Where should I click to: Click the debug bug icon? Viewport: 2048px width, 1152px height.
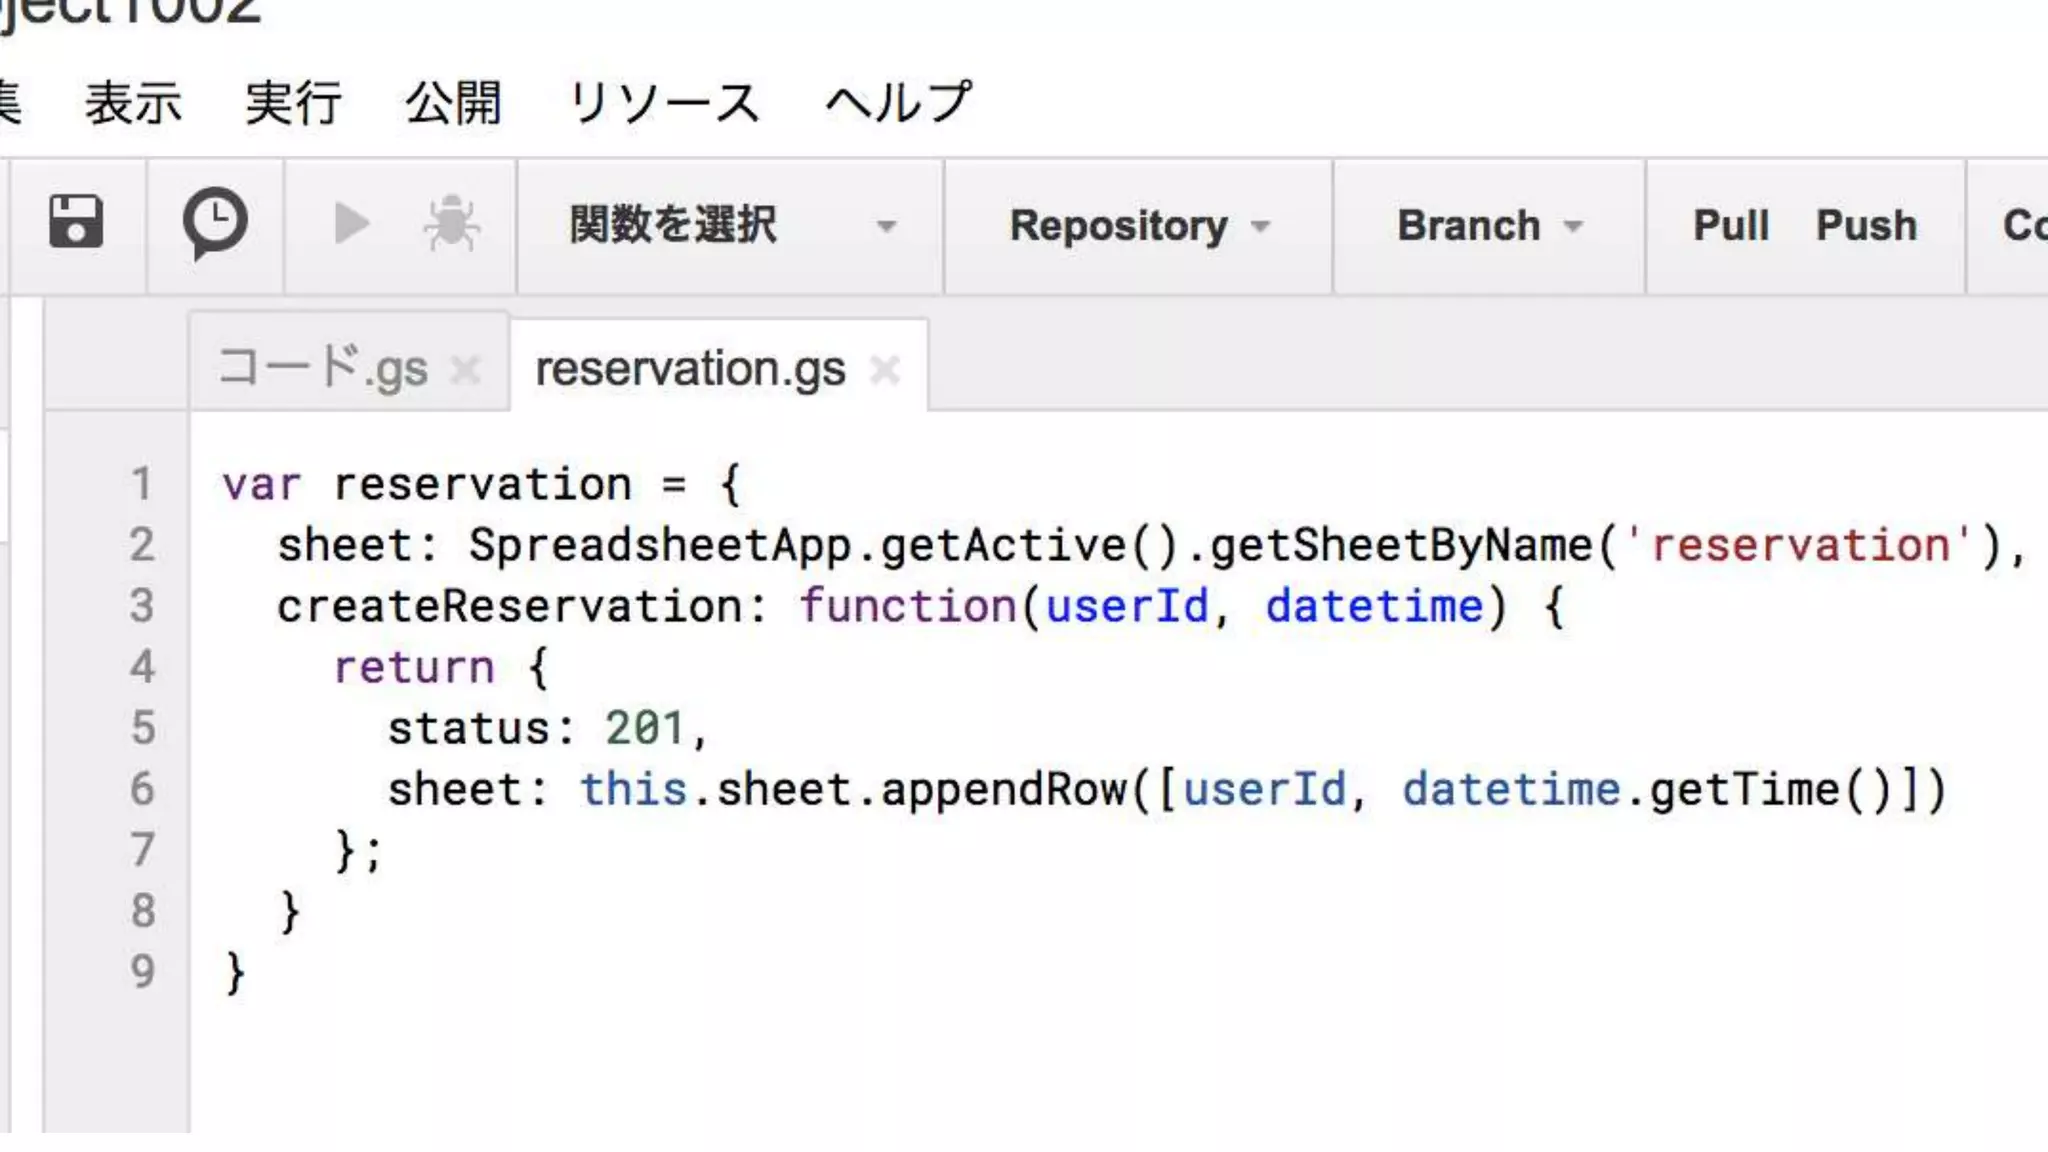point(451,223)
